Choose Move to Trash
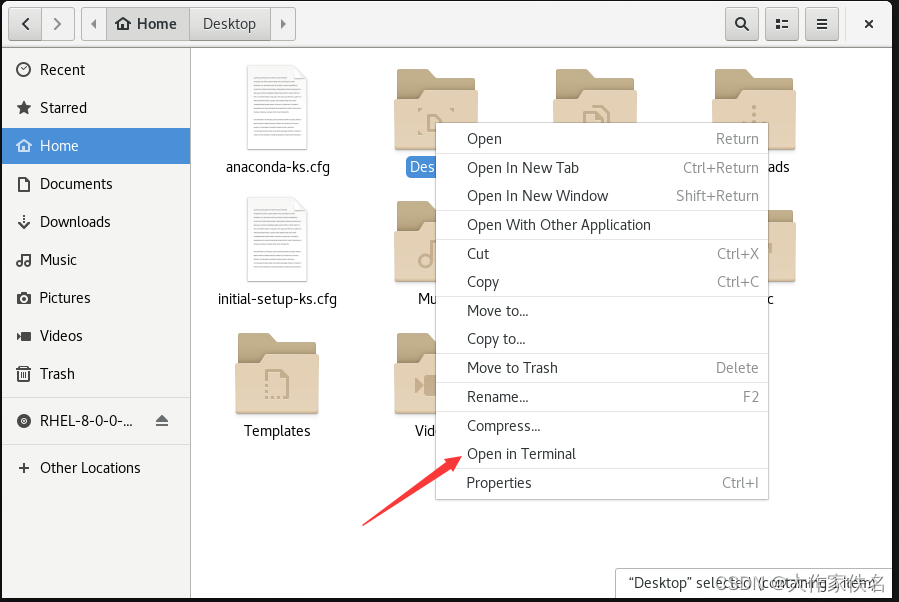The image size is (899, 602). (602, 368)
